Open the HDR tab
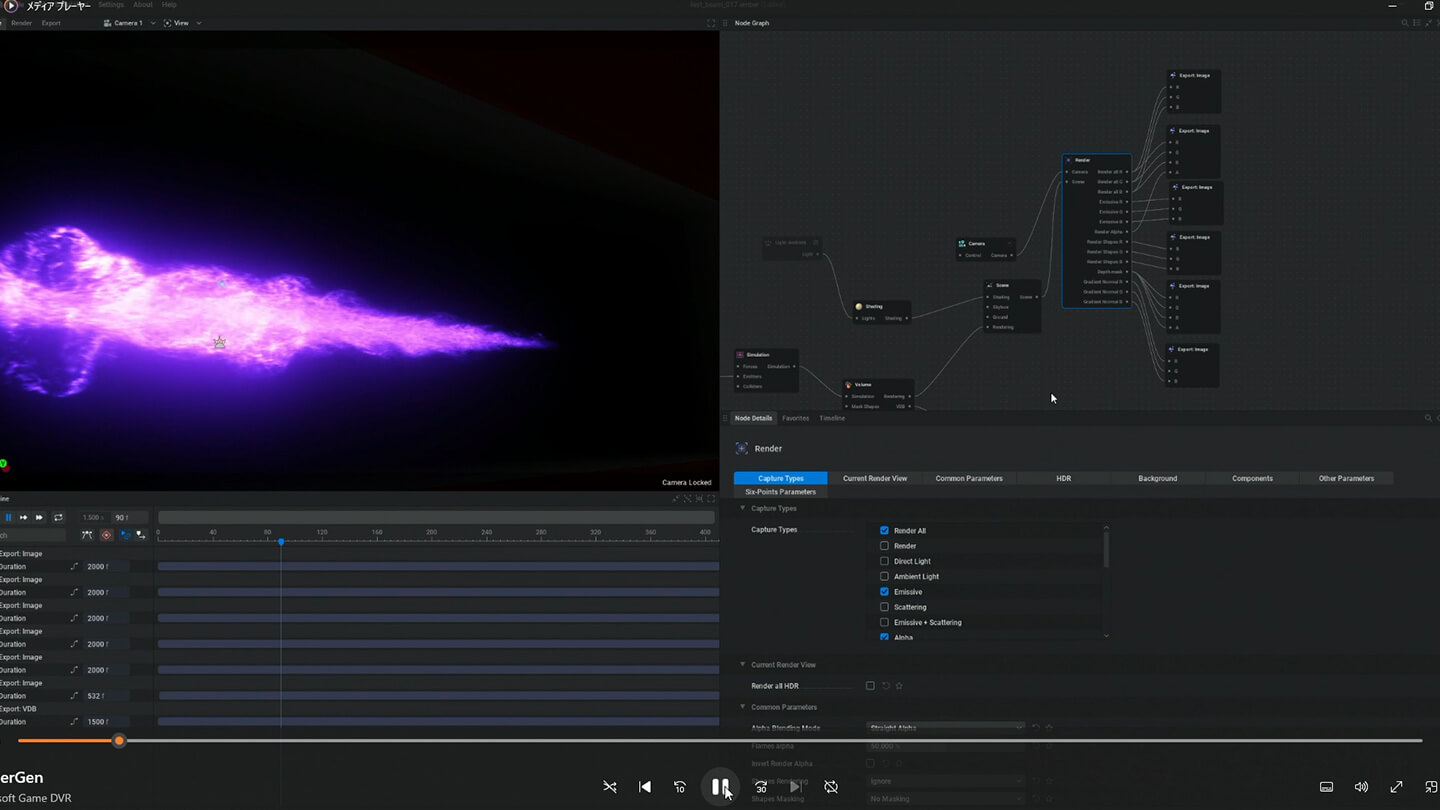The image size is (1440, 810). click(1063, 478)
